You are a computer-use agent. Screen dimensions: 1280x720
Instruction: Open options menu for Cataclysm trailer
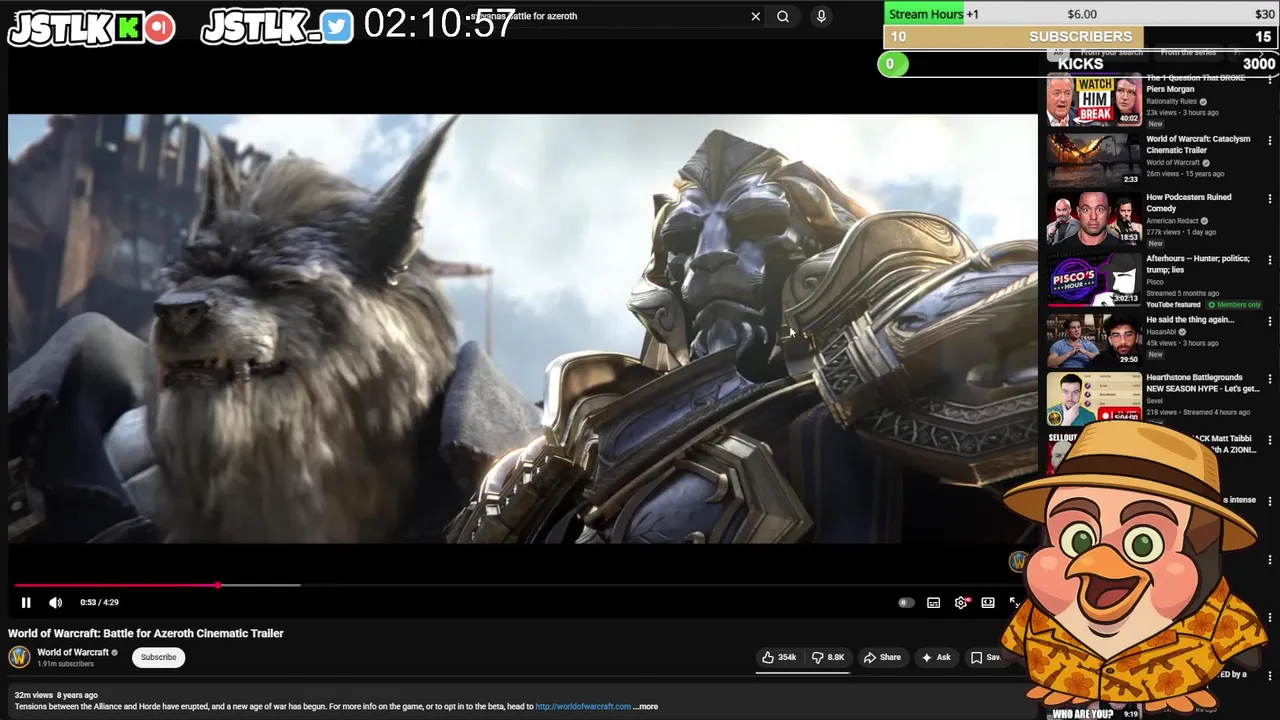(1270, 141)
